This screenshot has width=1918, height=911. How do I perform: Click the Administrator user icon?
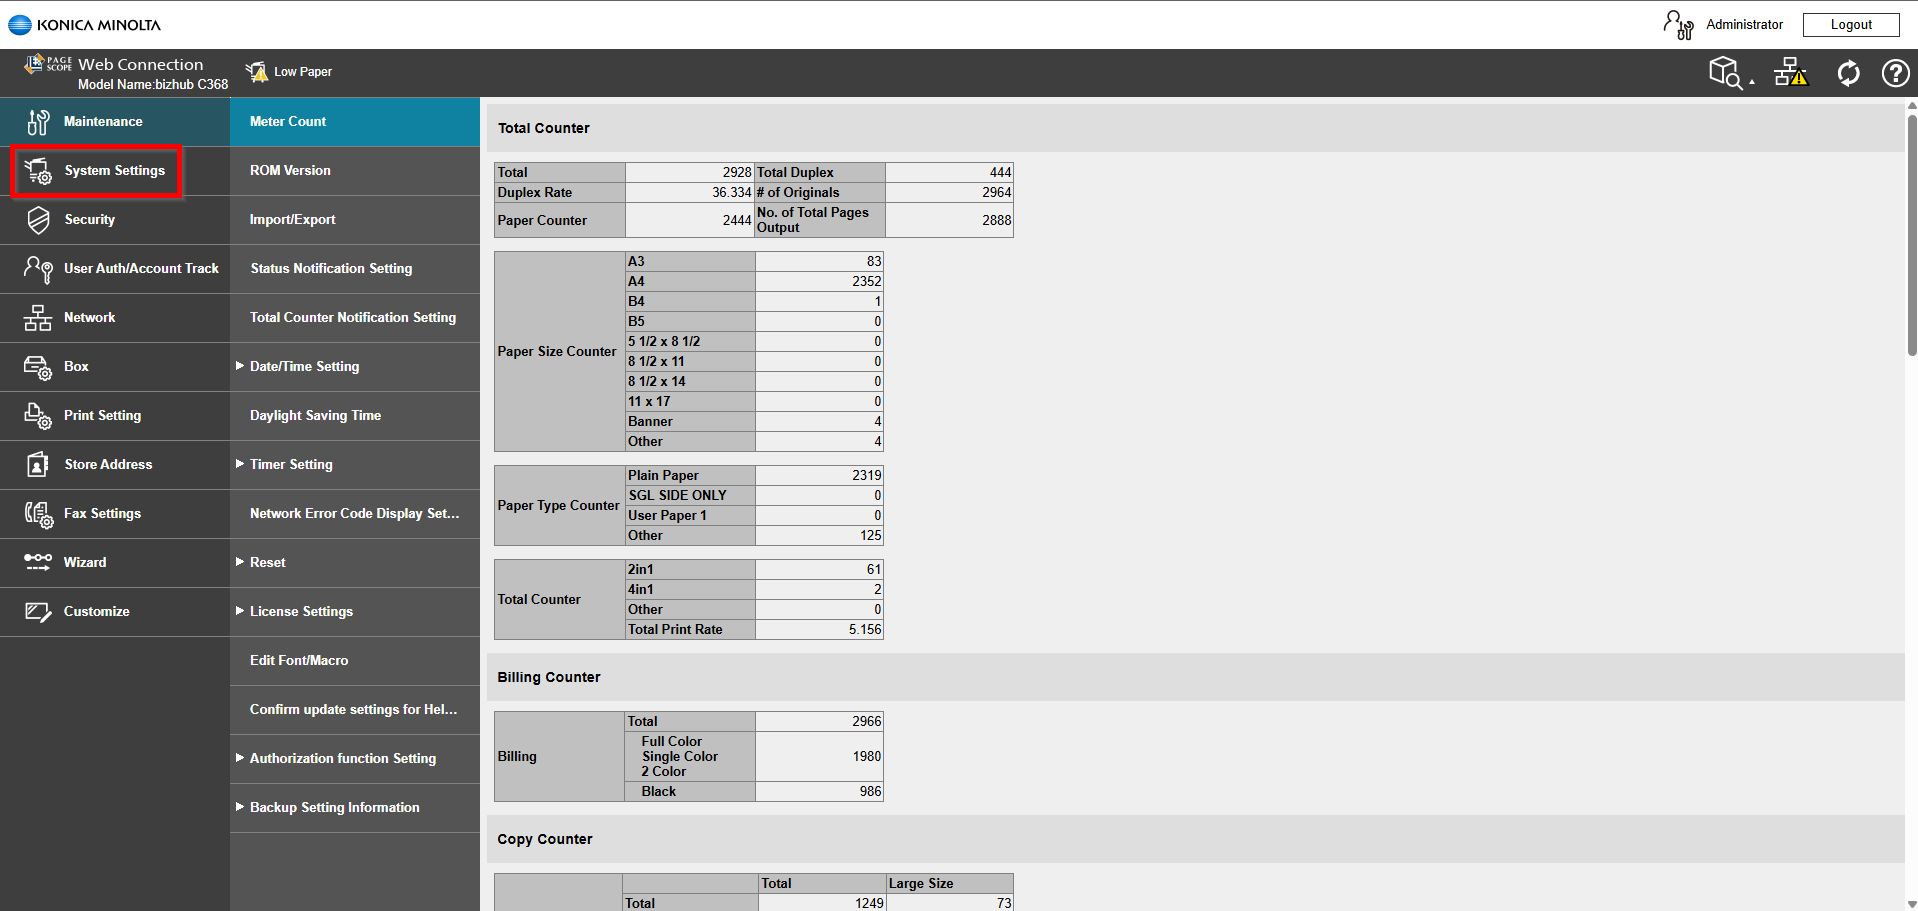pyautogui.click(x=1677, y=25)
